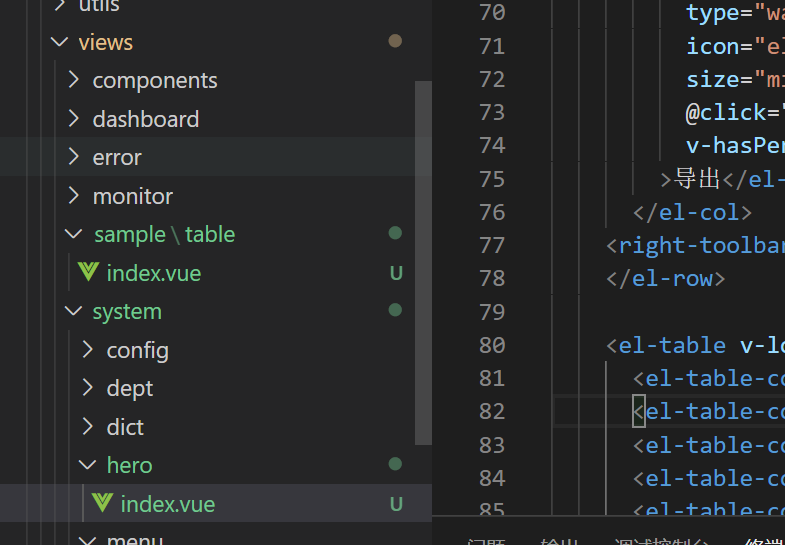Expand the config folder chevron
This screenshot has height=545, width=785.
pyautogui.click(x=87, y=350)
